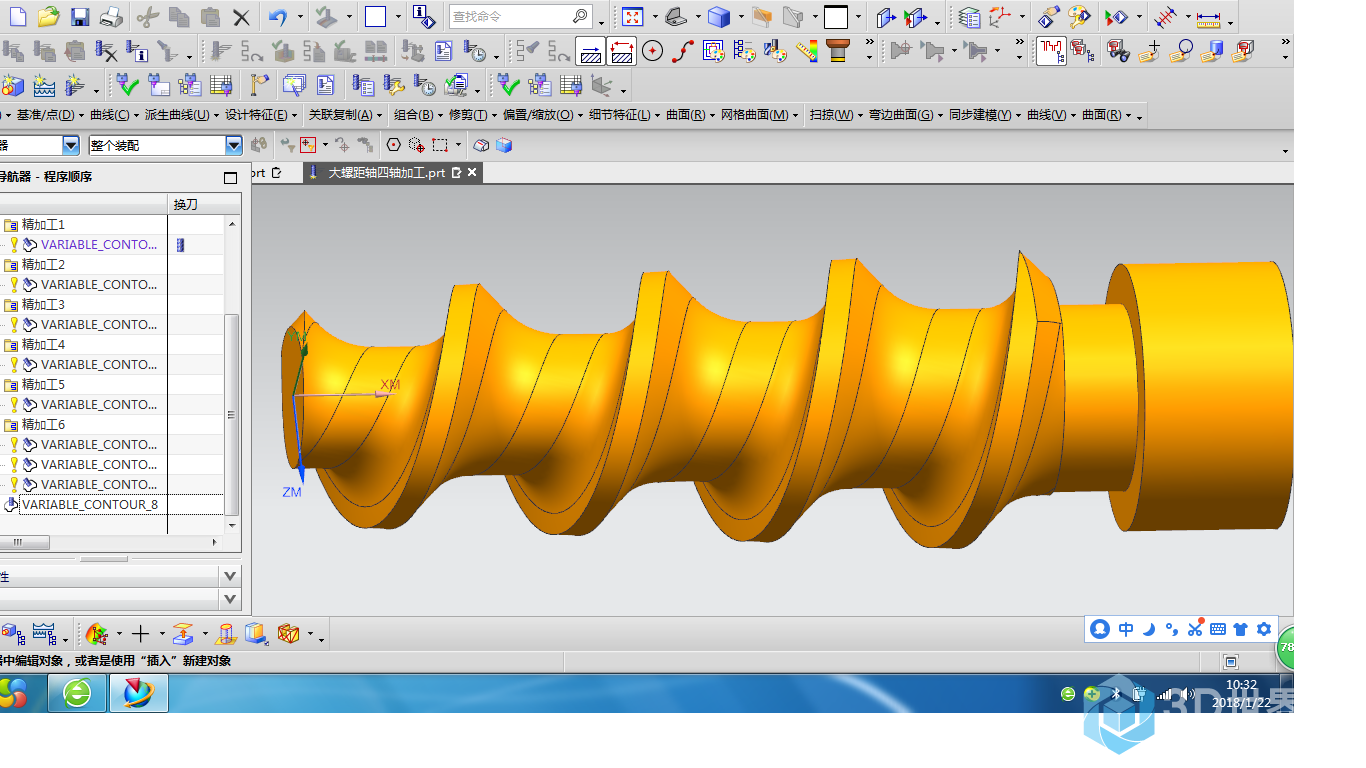Image resolution: width=1366 pixels, height=768 pixels.
Task: Open the 基准/点(D) menu
Action: (x=51, y=115)
